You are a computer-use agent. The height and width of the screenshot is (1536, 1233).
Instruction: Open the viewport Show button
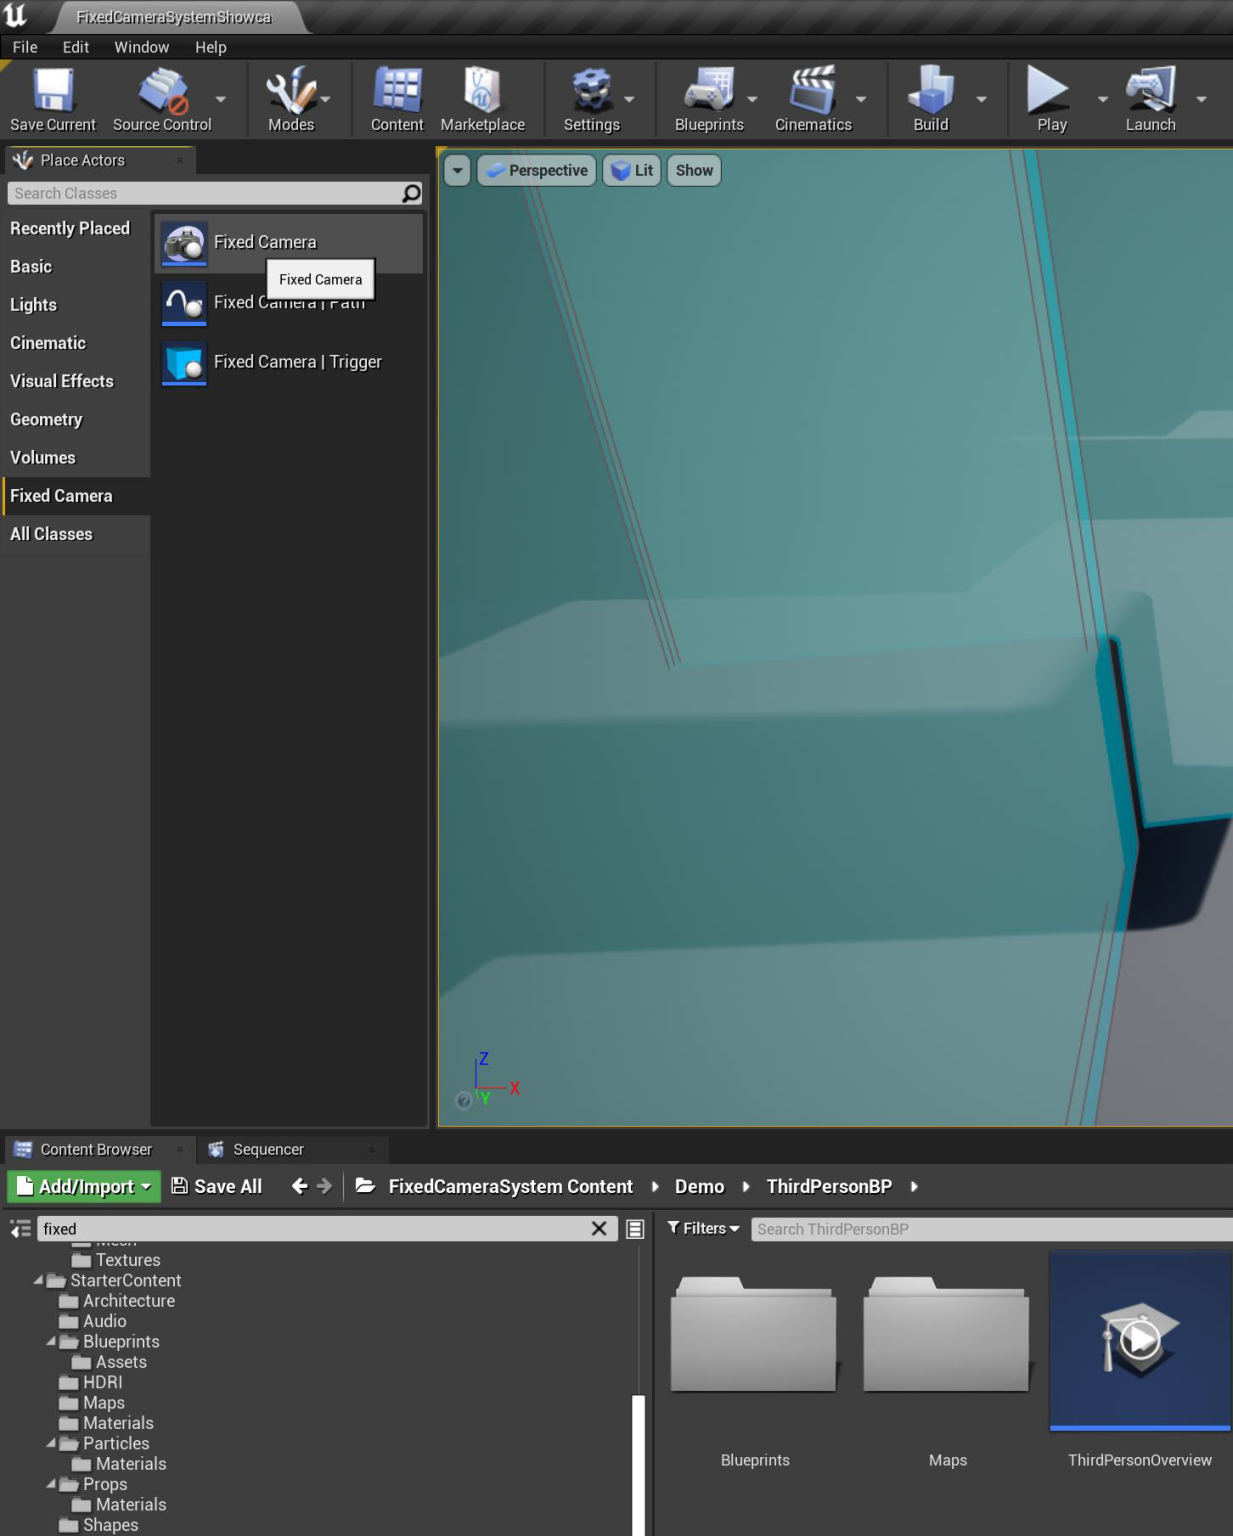coord(694,171)
